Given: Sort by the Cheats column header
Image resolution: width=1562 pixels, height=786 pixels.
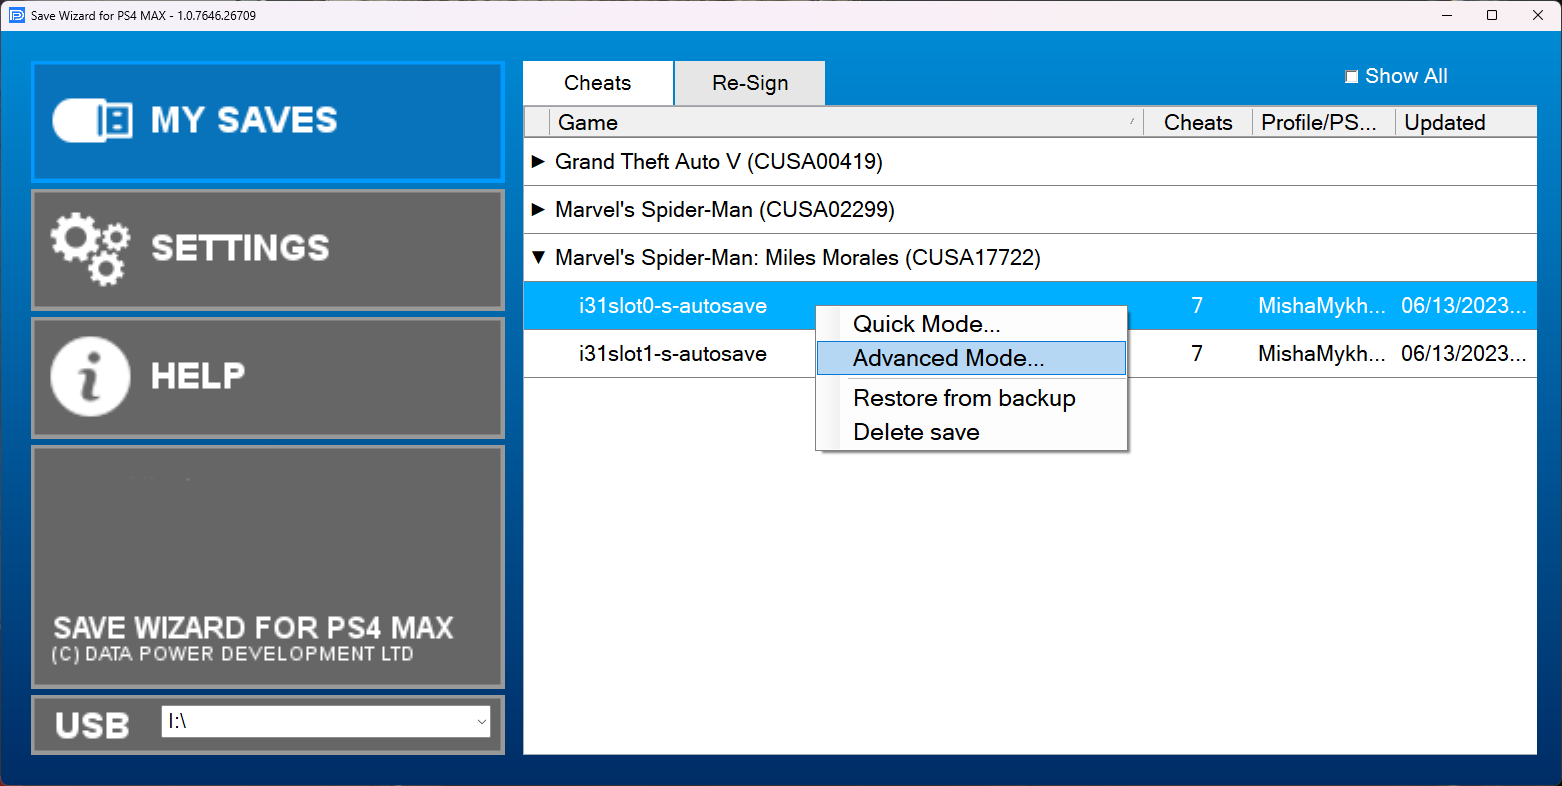Looking at the screenshot, I should [1198, 122].
